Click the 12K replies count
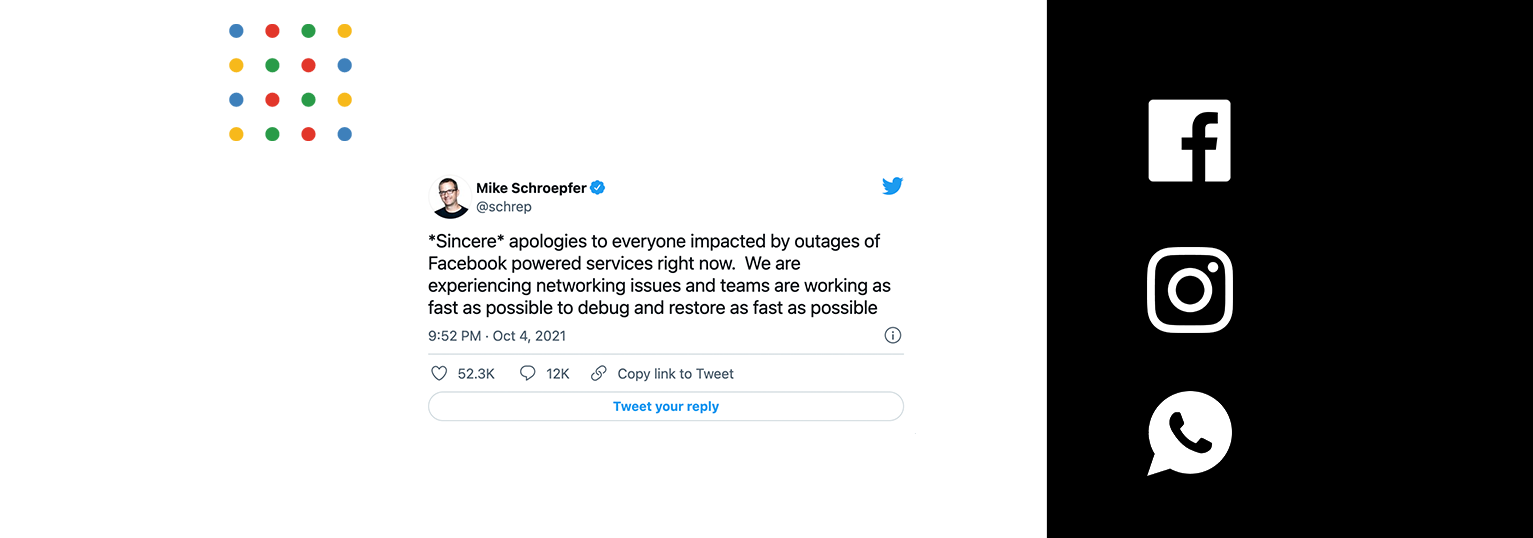The image size is (1533, 538). click(x=558, y=374)
